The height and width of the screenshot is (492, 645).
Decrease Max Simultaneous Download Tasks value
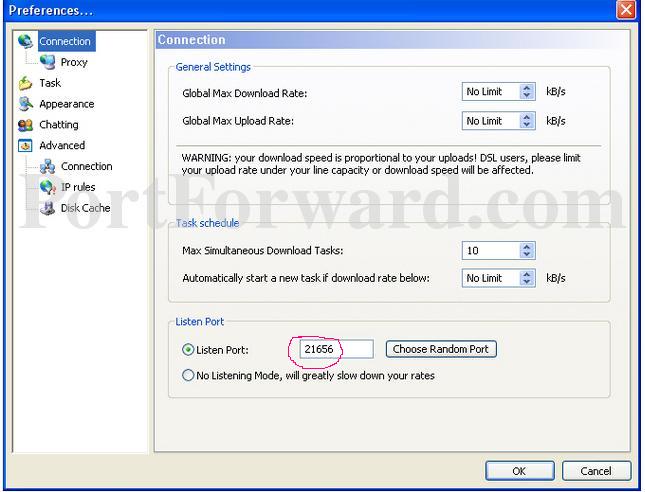pos(527,254)
